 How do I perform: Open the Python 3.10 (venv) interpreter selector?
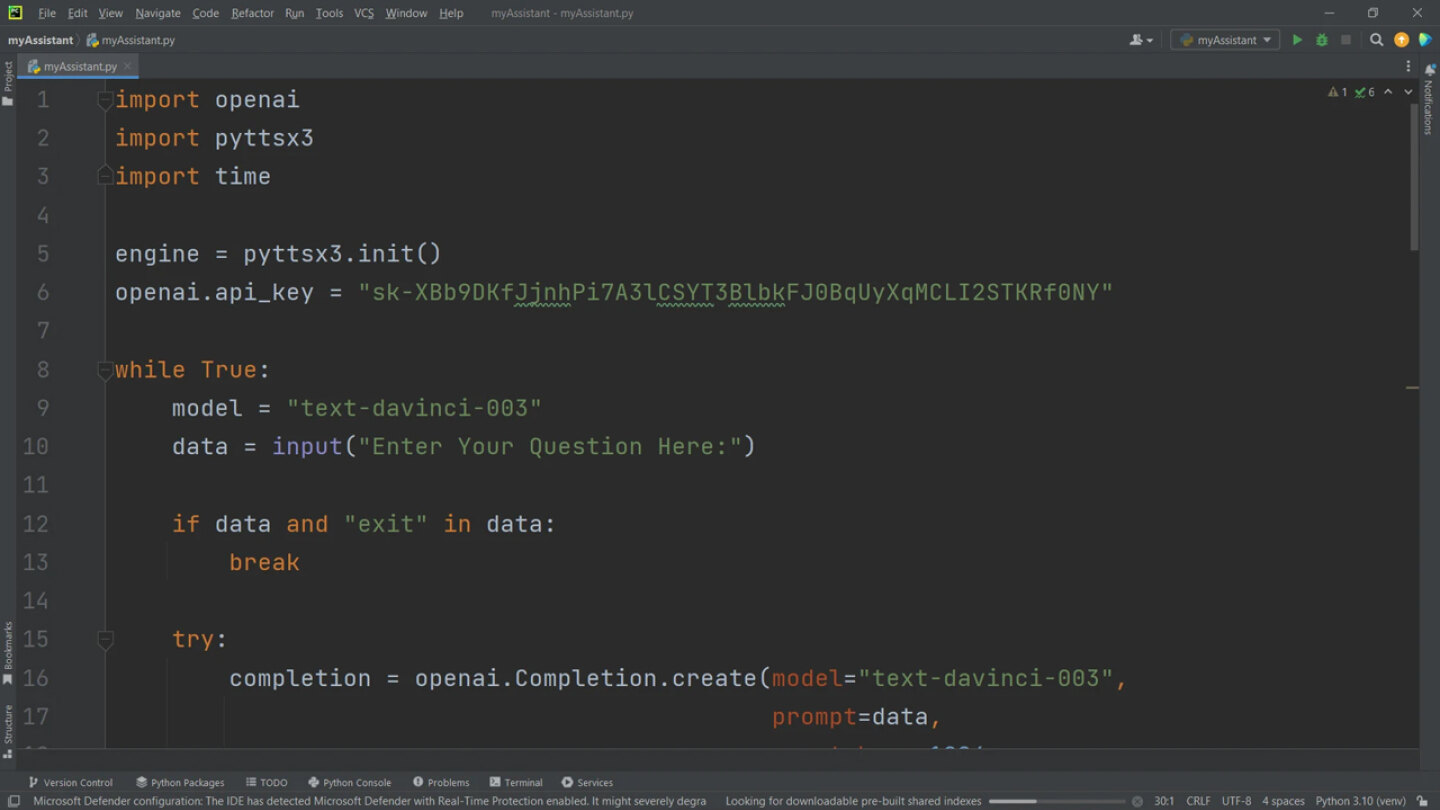click(x=1360, y=801)
